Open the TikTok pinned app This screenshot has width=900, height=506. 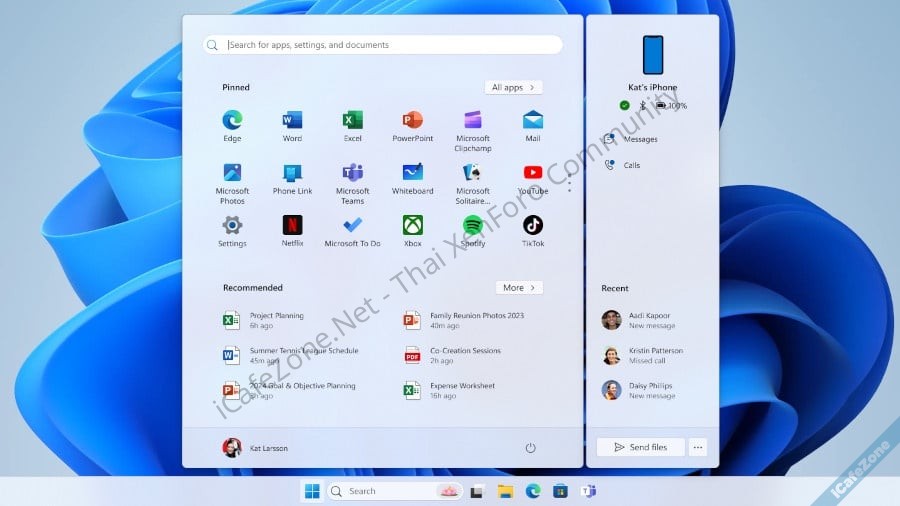pos(533,225)
